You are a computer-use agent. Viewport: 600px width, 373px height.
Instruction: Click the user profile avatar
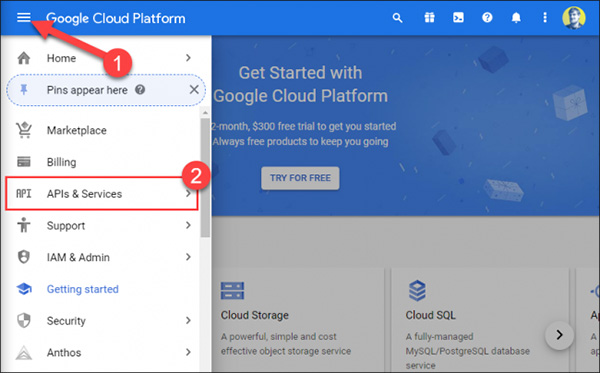tap(574, 18)
